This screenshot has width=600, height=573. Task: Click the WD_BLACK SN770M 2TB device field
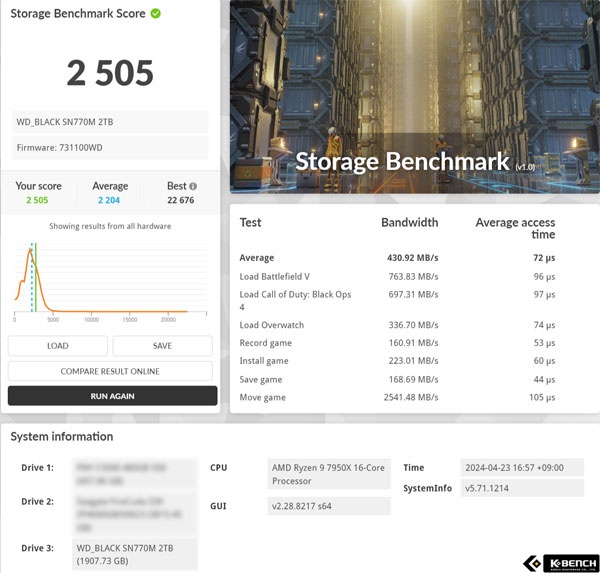click(110, 122)
